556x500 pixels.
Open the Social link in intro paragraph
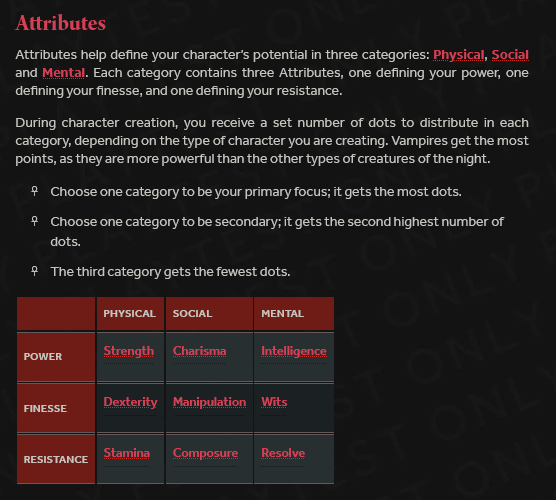click(510, 55)
